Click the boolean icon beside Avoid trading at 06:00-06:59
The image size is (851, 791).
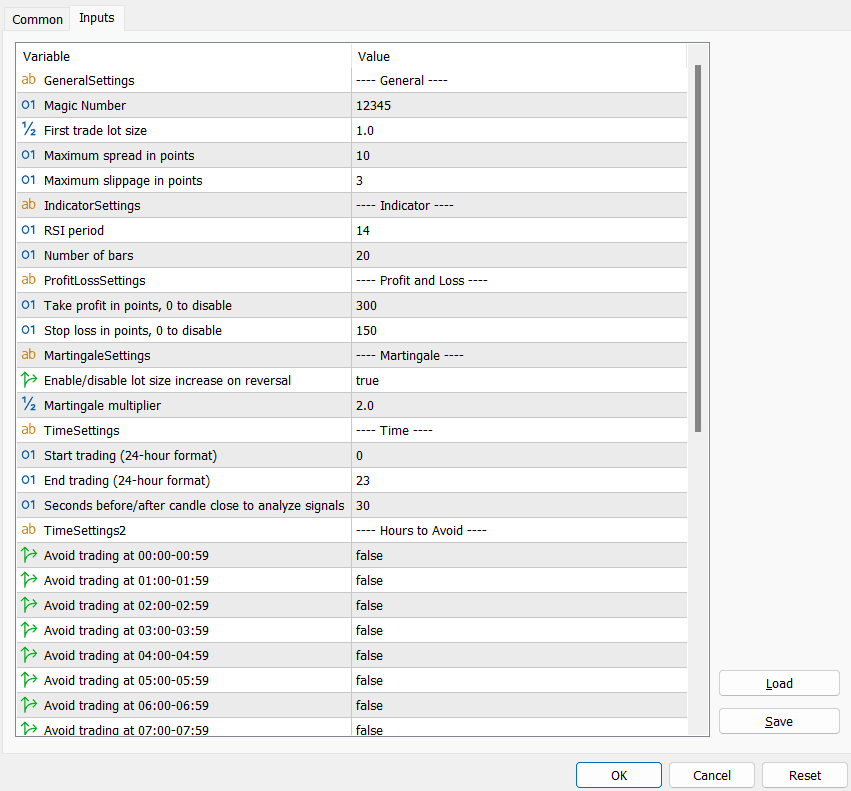click(29, 704)
